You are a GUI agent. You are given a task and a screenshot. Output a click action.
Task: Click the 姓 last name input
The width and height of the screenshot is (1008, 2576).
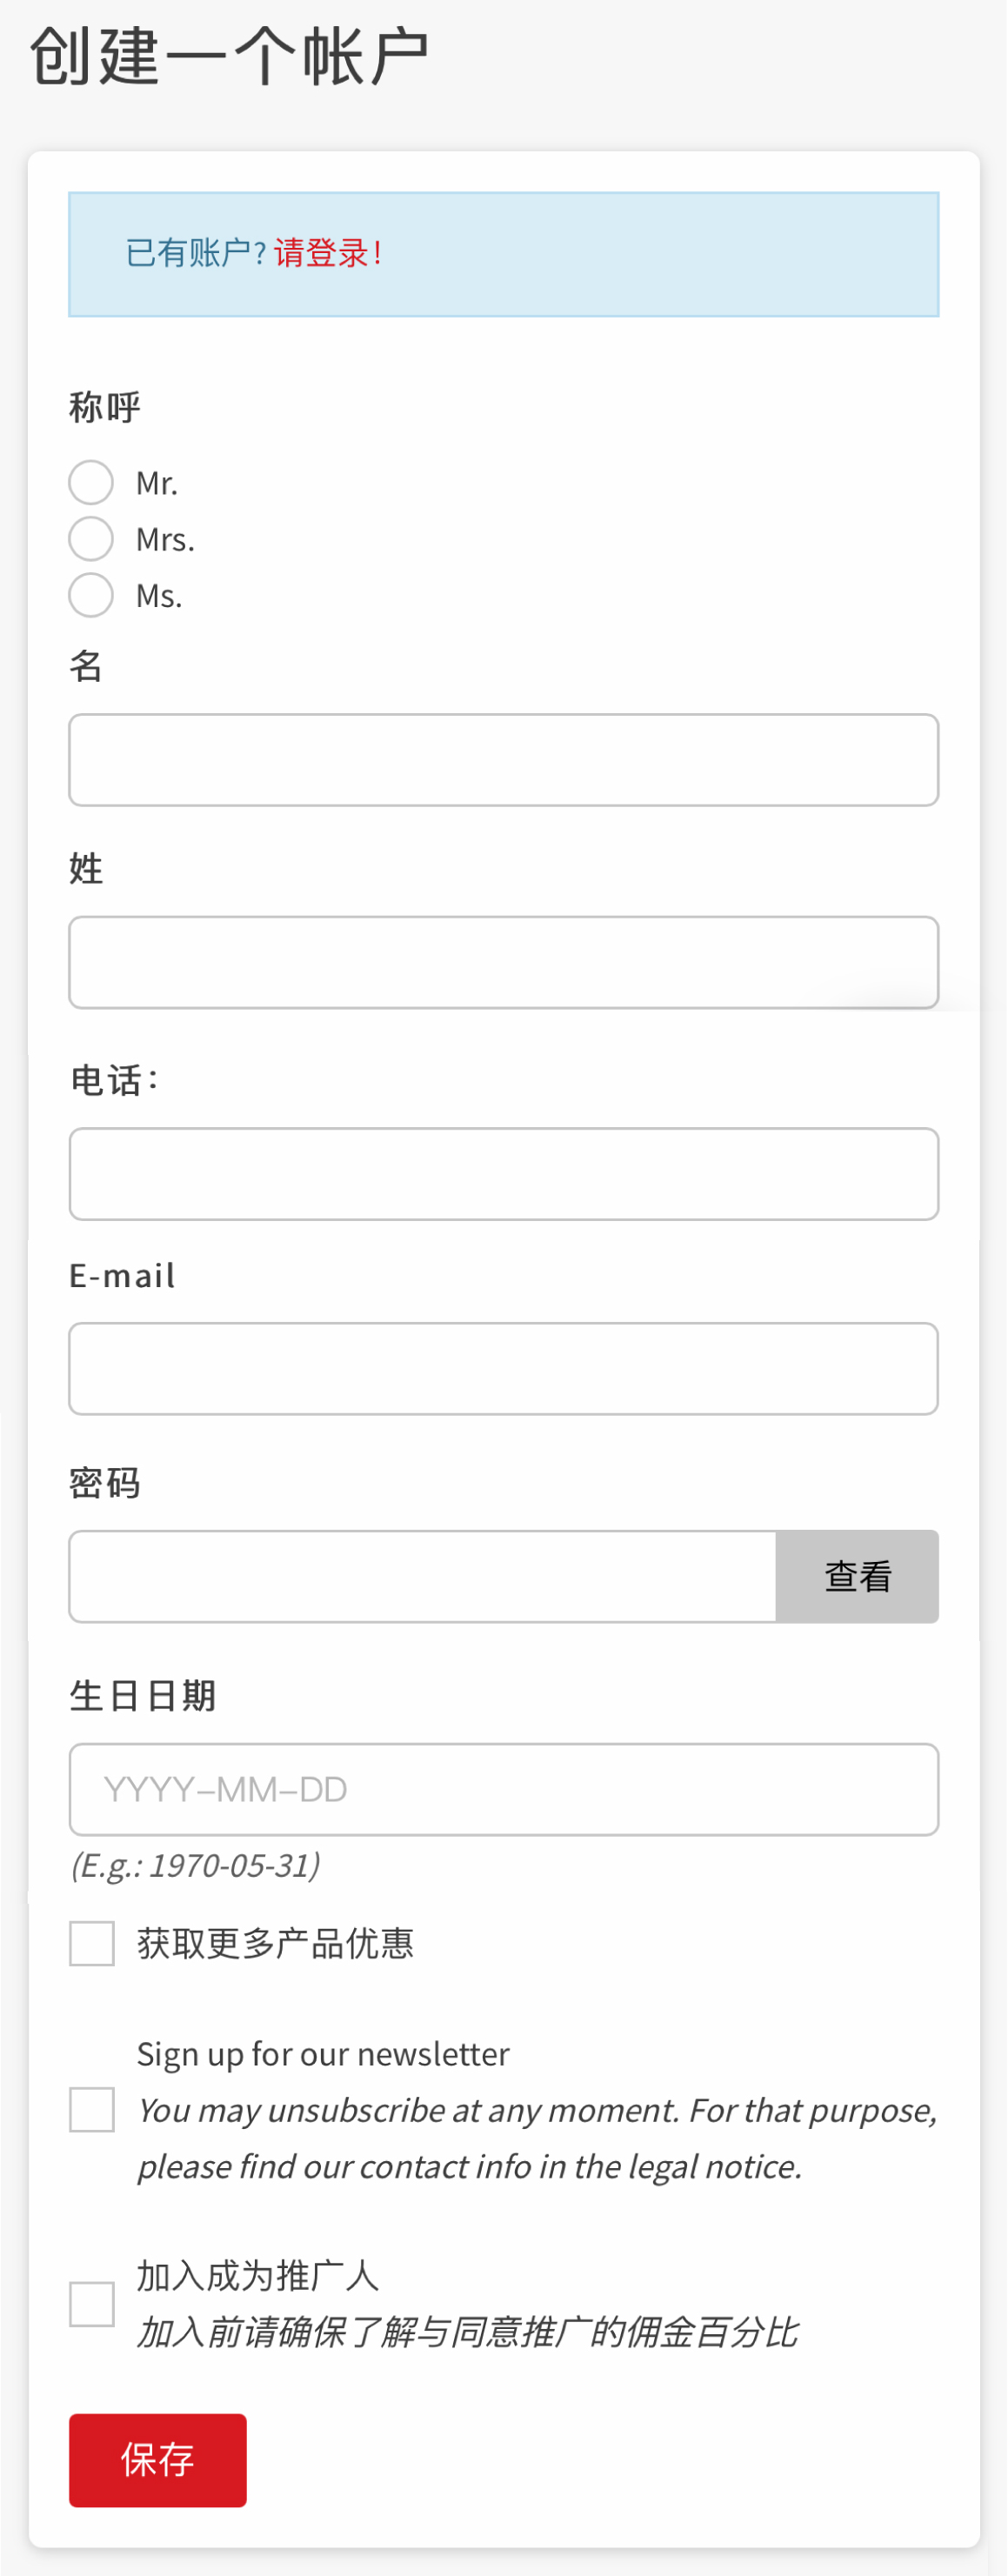point(504,962)
